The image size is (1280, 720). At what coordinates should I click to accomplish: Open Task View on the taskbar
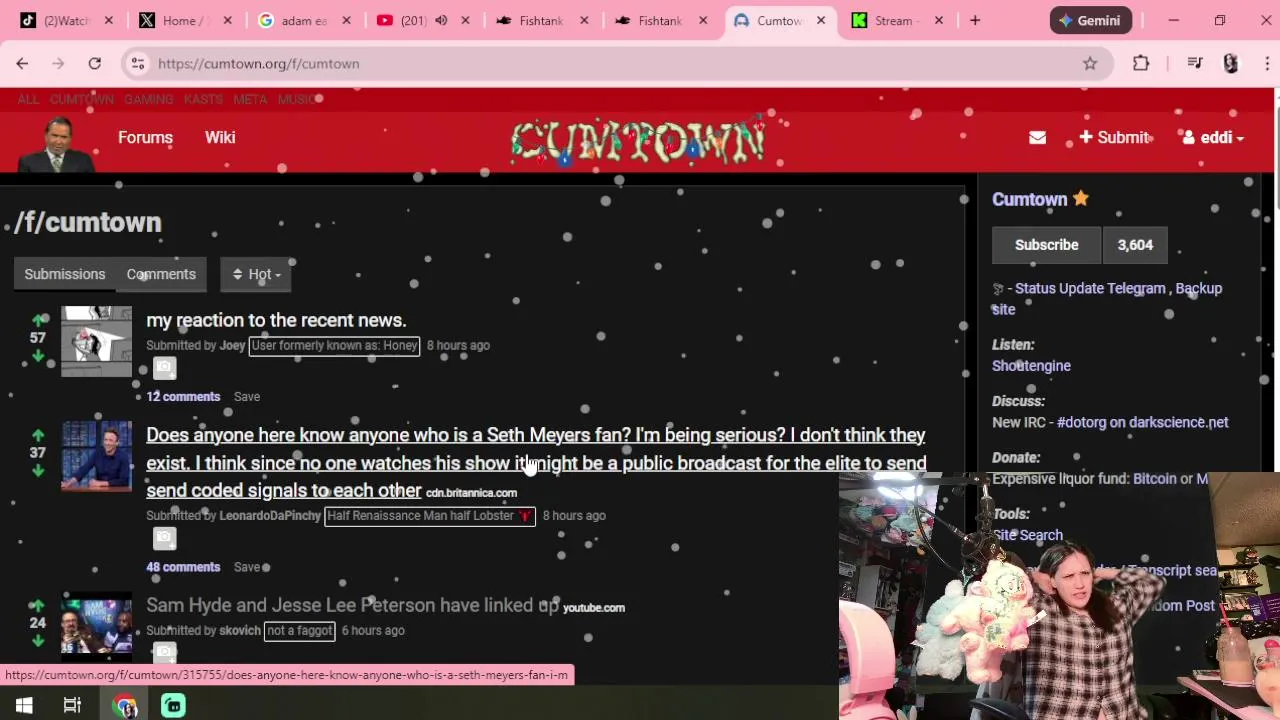click(x=72, y=705)
